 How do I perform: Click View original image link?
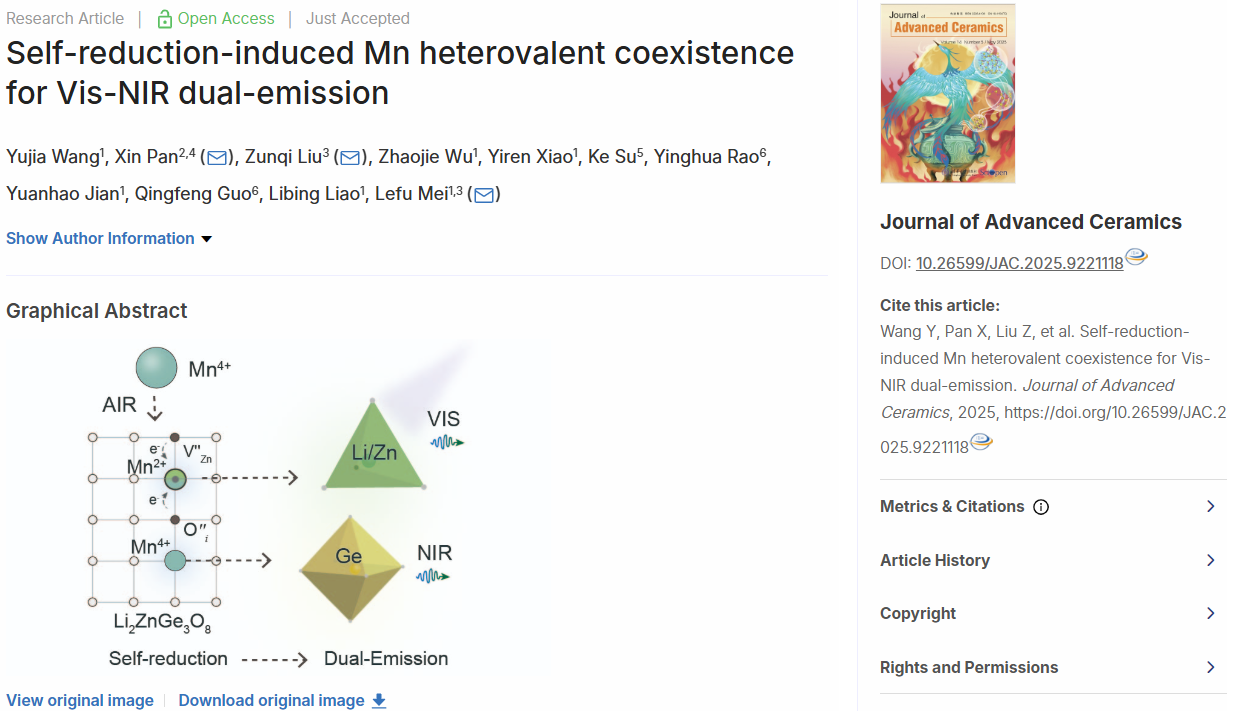[x=80, y=701]
